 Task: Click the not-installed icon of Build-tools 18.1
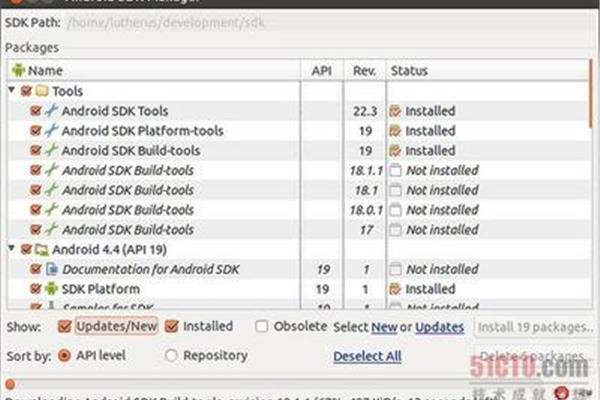pyautogui.click(x=395, y=190)
